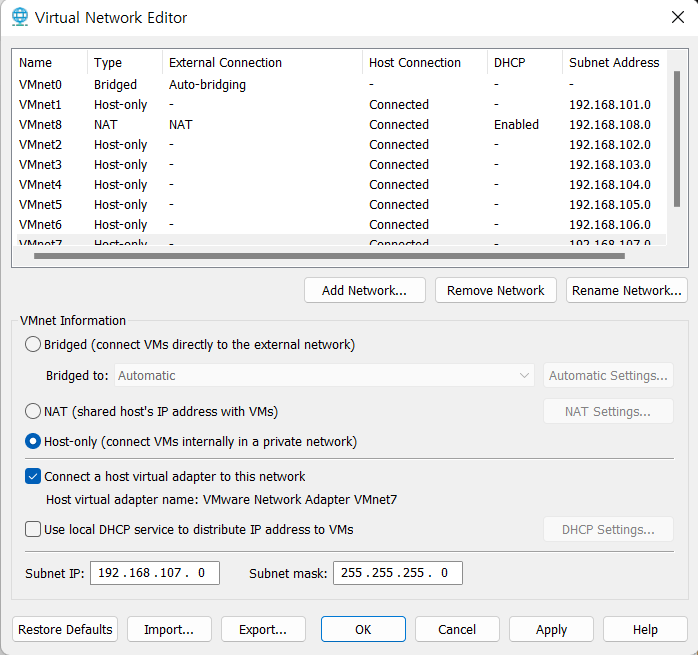
Task: Click the Bridged type cell of VMnet0
Action: point(115,85)
